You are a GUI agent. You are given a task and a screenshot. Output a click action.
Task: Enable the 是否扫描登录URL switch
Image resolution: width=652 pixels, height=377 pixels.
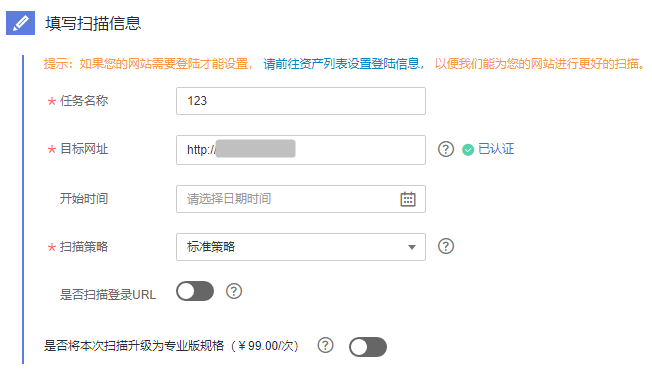(195, 291)
